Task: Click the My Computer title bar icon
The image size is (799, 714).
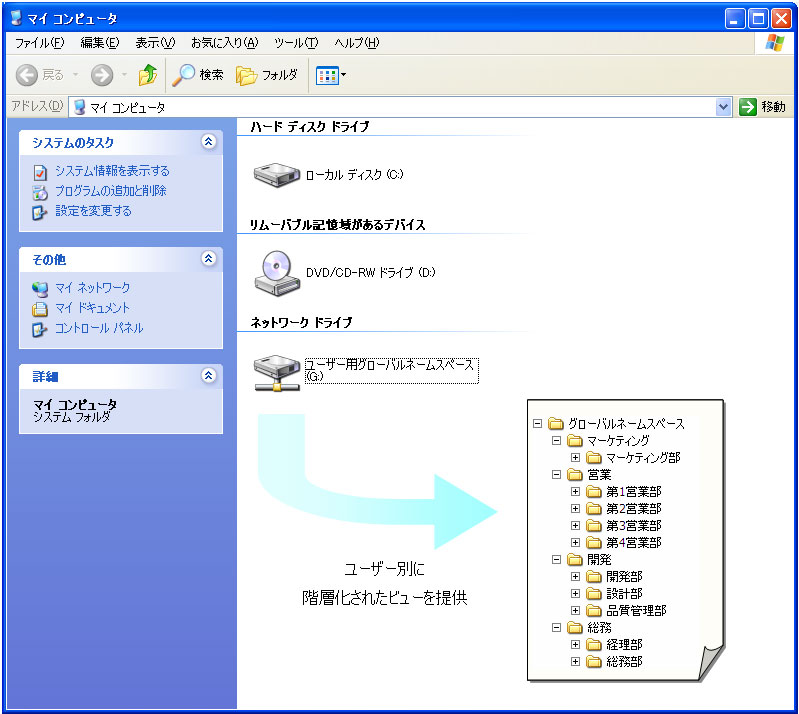Action: pyautogui.click(x=16, y=18)
